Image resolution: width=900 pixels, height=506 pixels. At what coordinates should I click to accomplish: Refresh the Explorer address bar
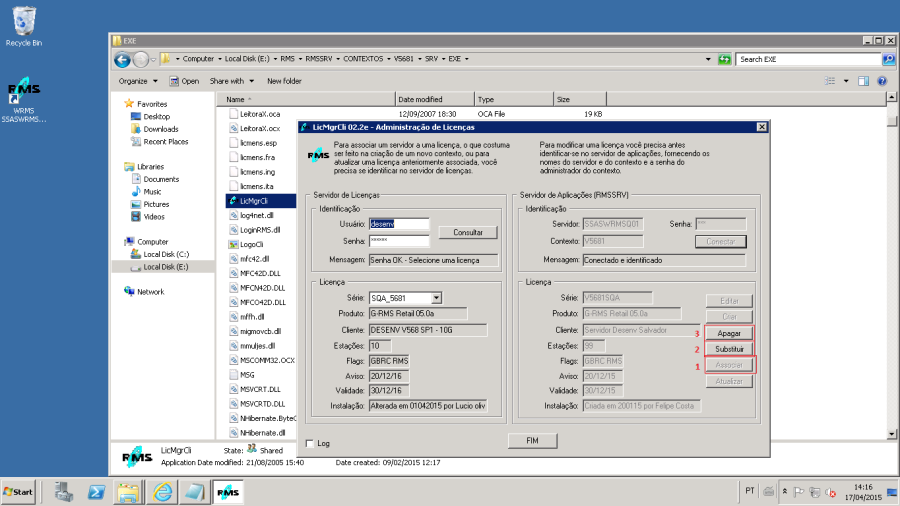pos(724,59)
